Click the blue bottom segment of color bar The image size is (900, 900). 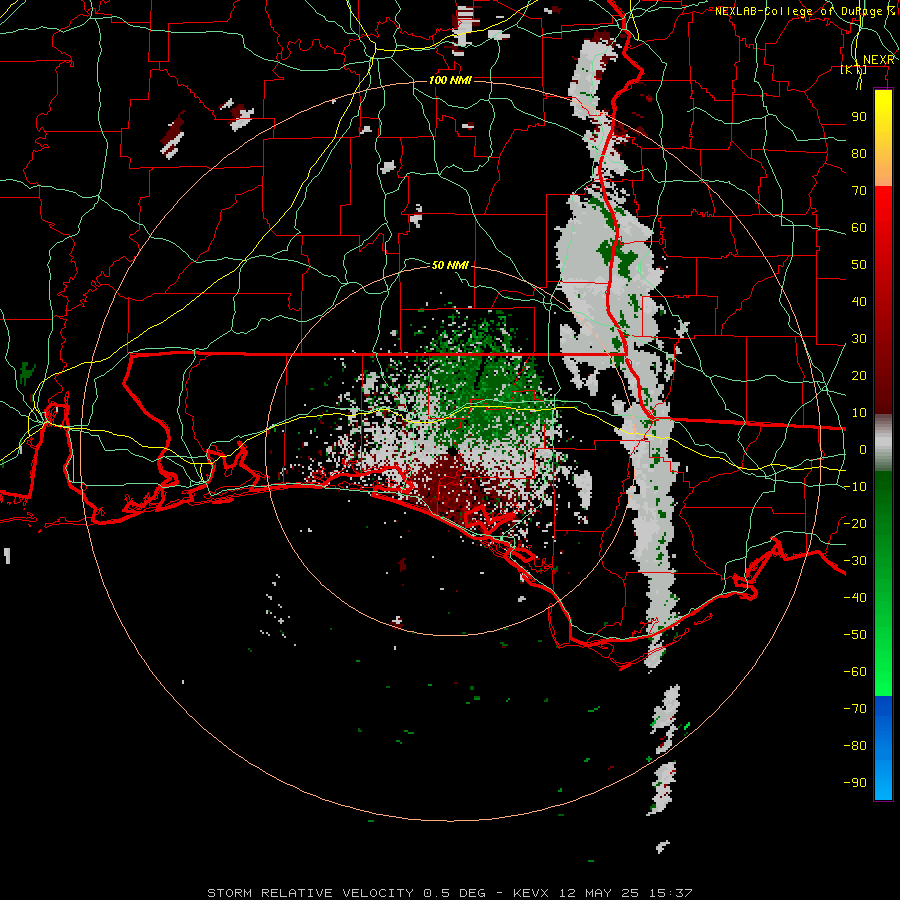pos(883,748)
